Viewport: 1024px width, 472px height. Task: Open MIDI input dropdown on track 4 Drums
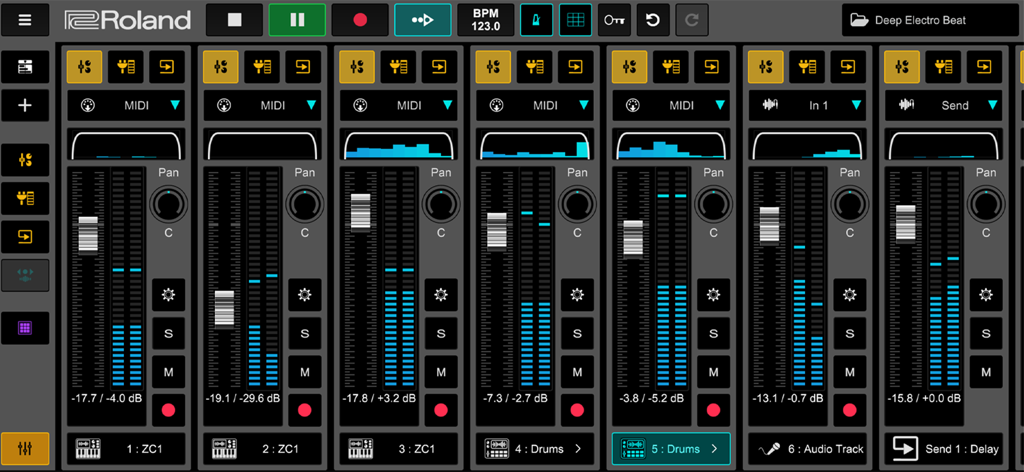click(534, 105)
